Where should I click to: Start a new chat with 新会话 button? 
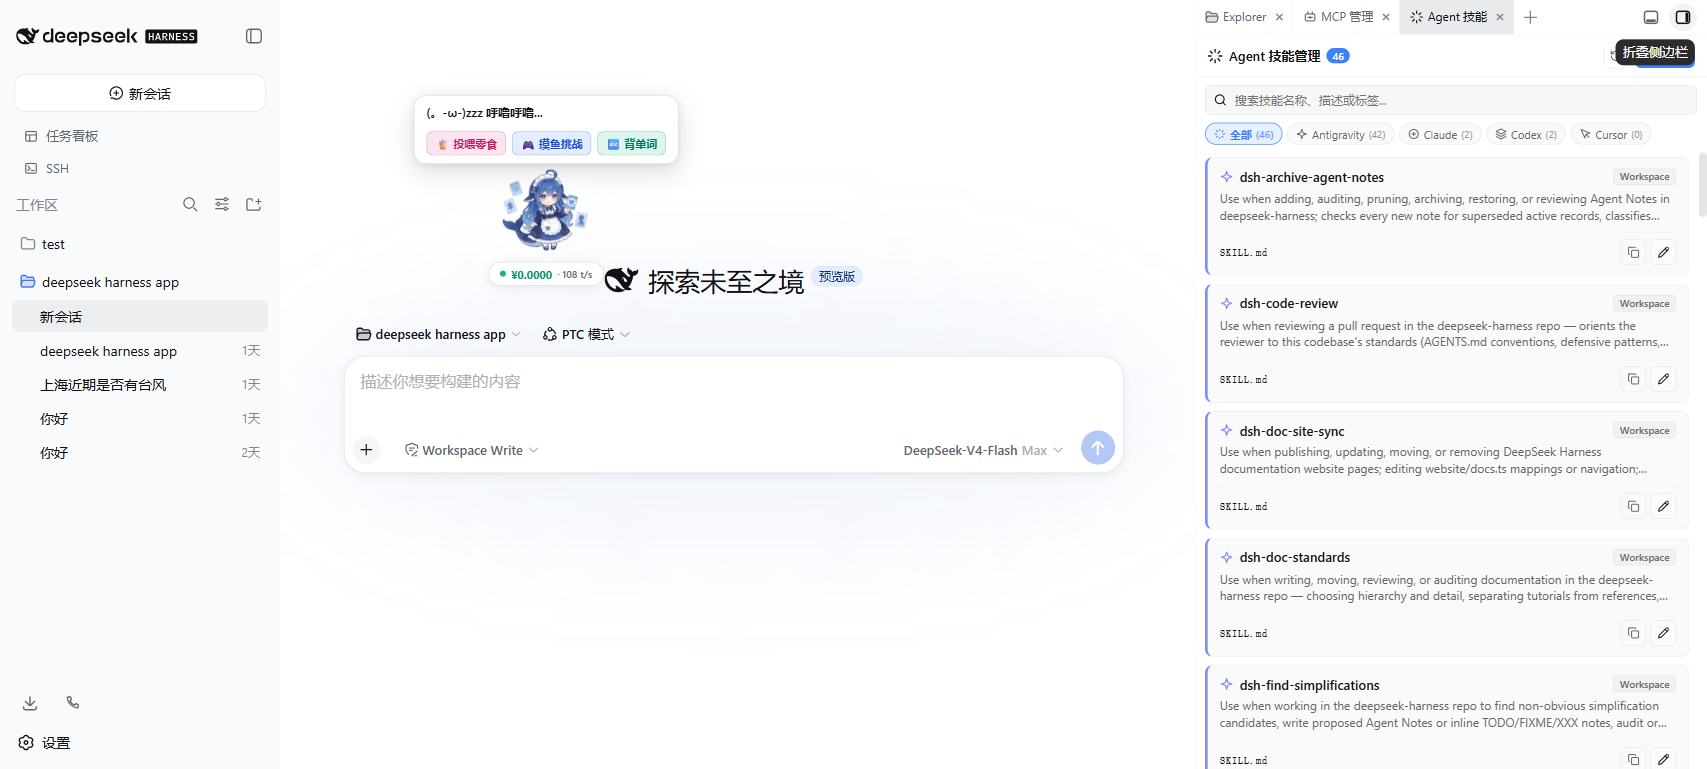tap(140, 93)
